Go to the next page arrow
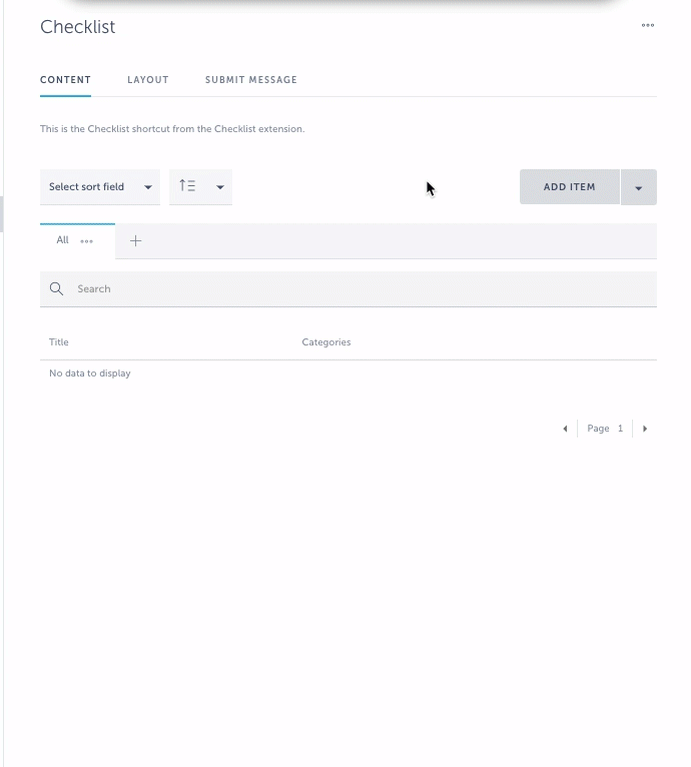The height and width of the screenshot is (767, 691). pyautogui.click(x=645, y=429)
